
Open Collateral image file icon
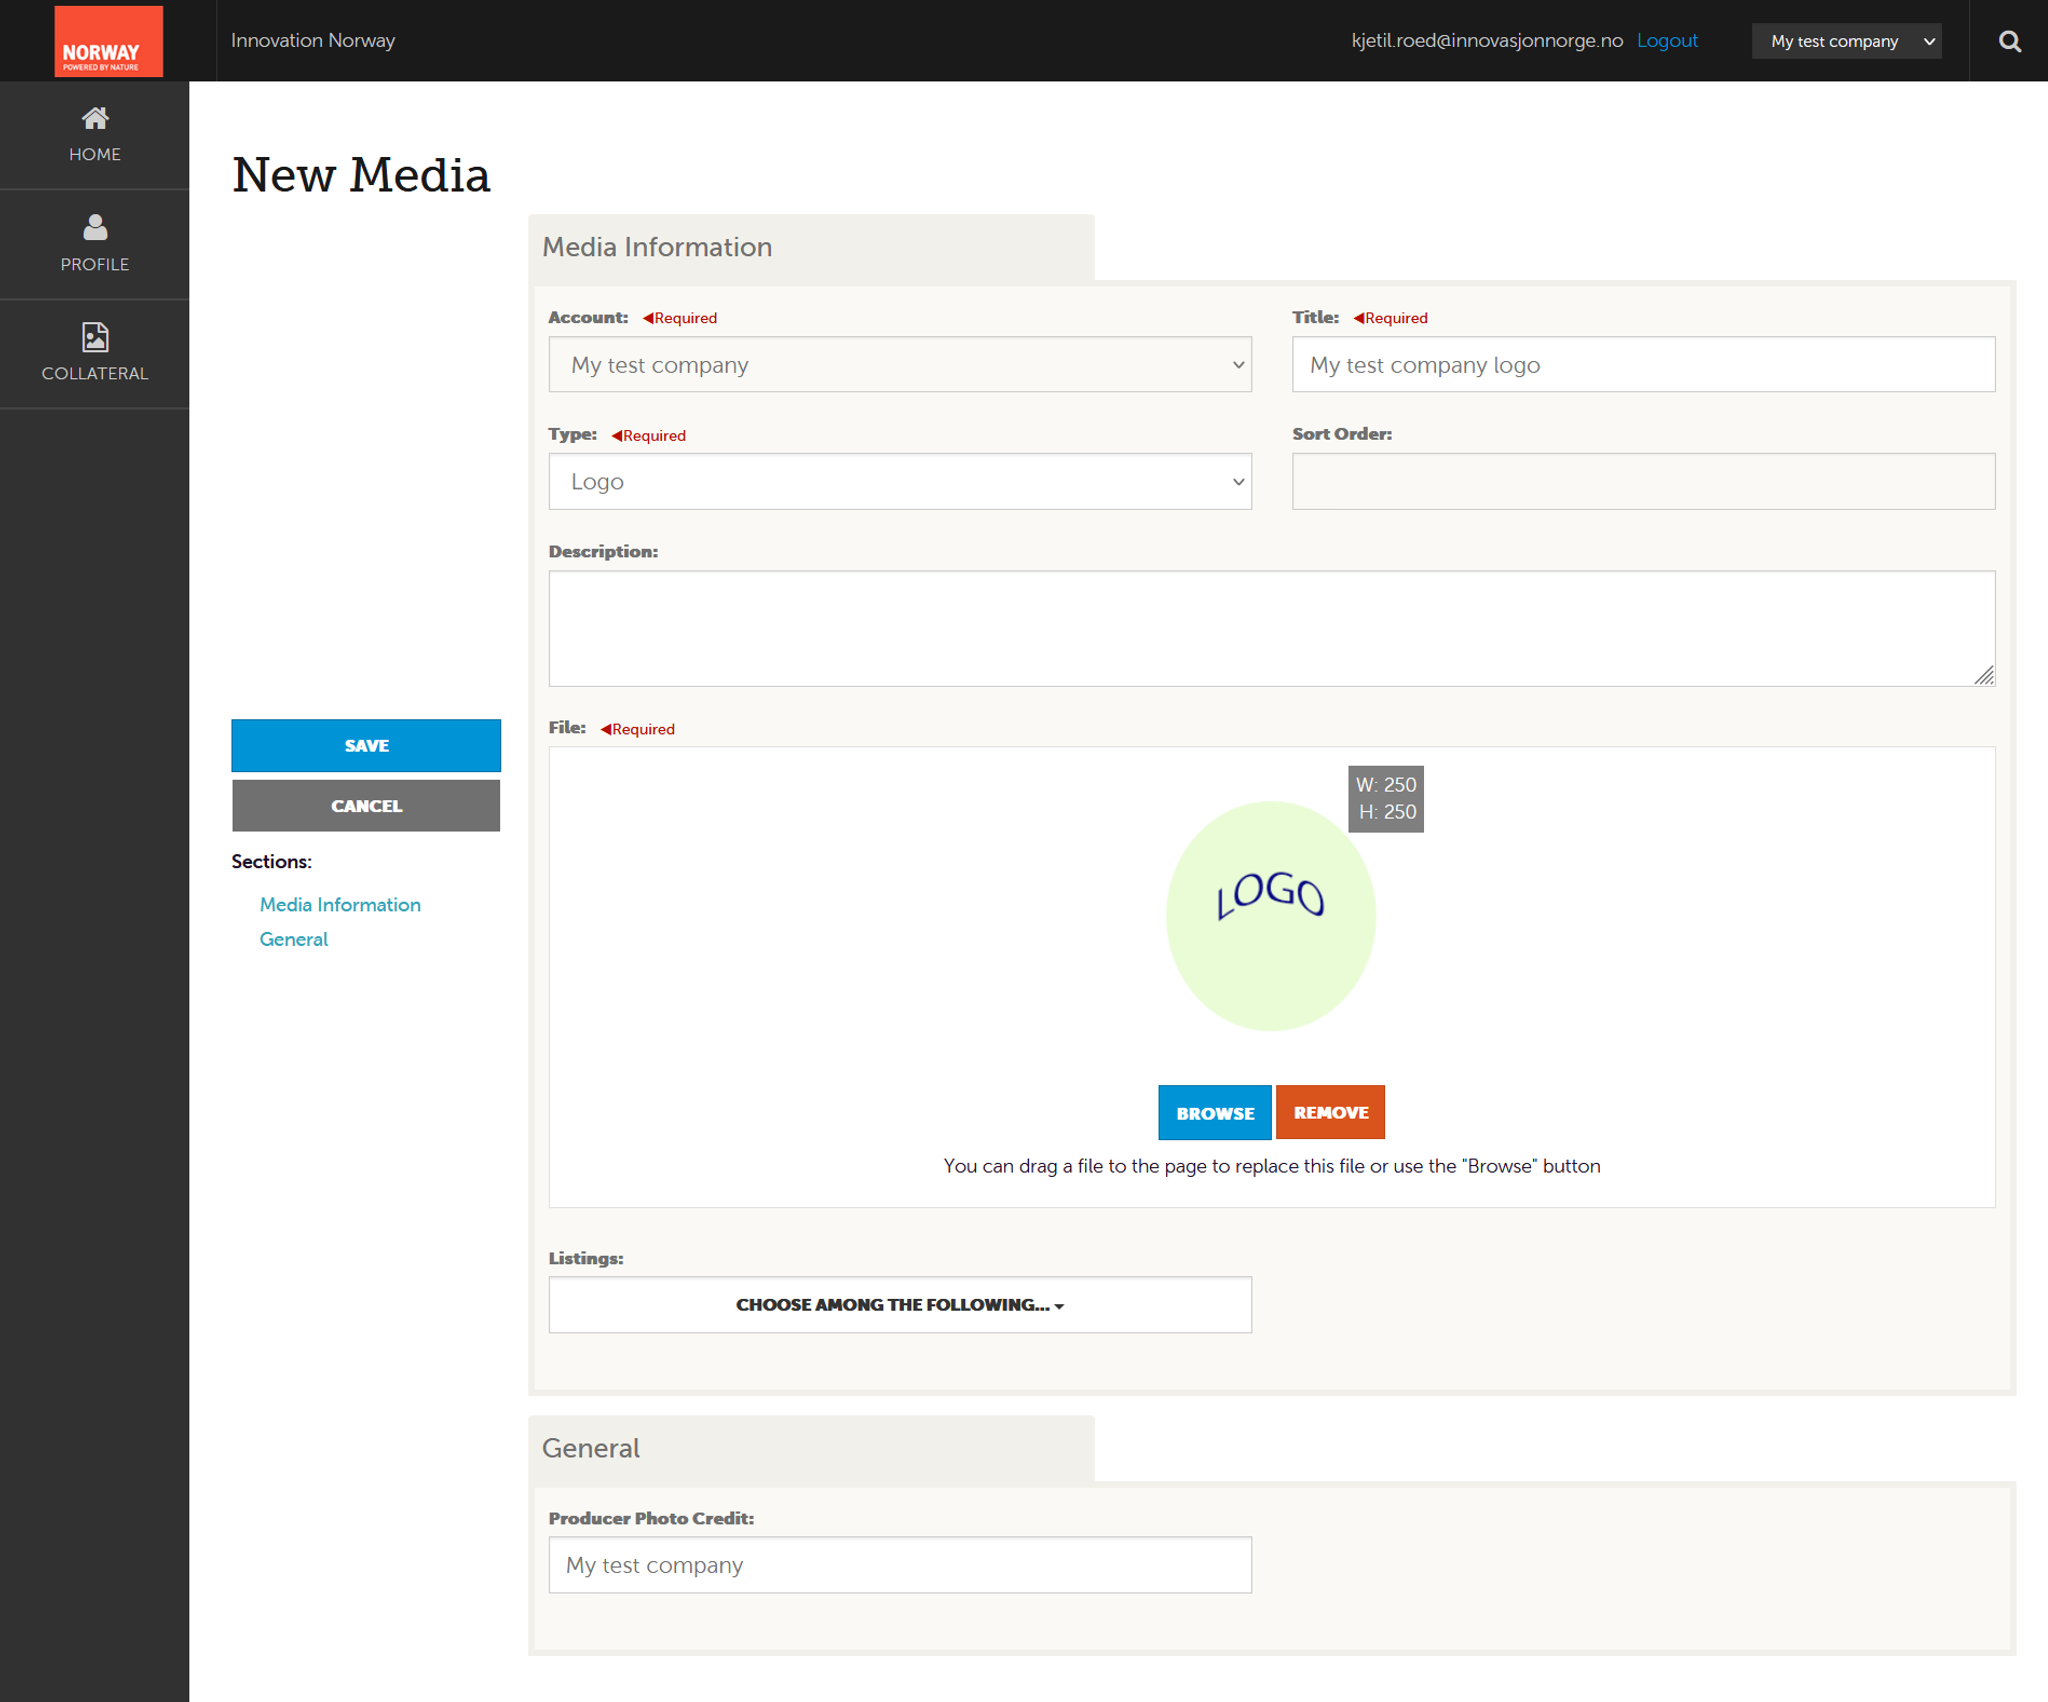pos(95,337)
